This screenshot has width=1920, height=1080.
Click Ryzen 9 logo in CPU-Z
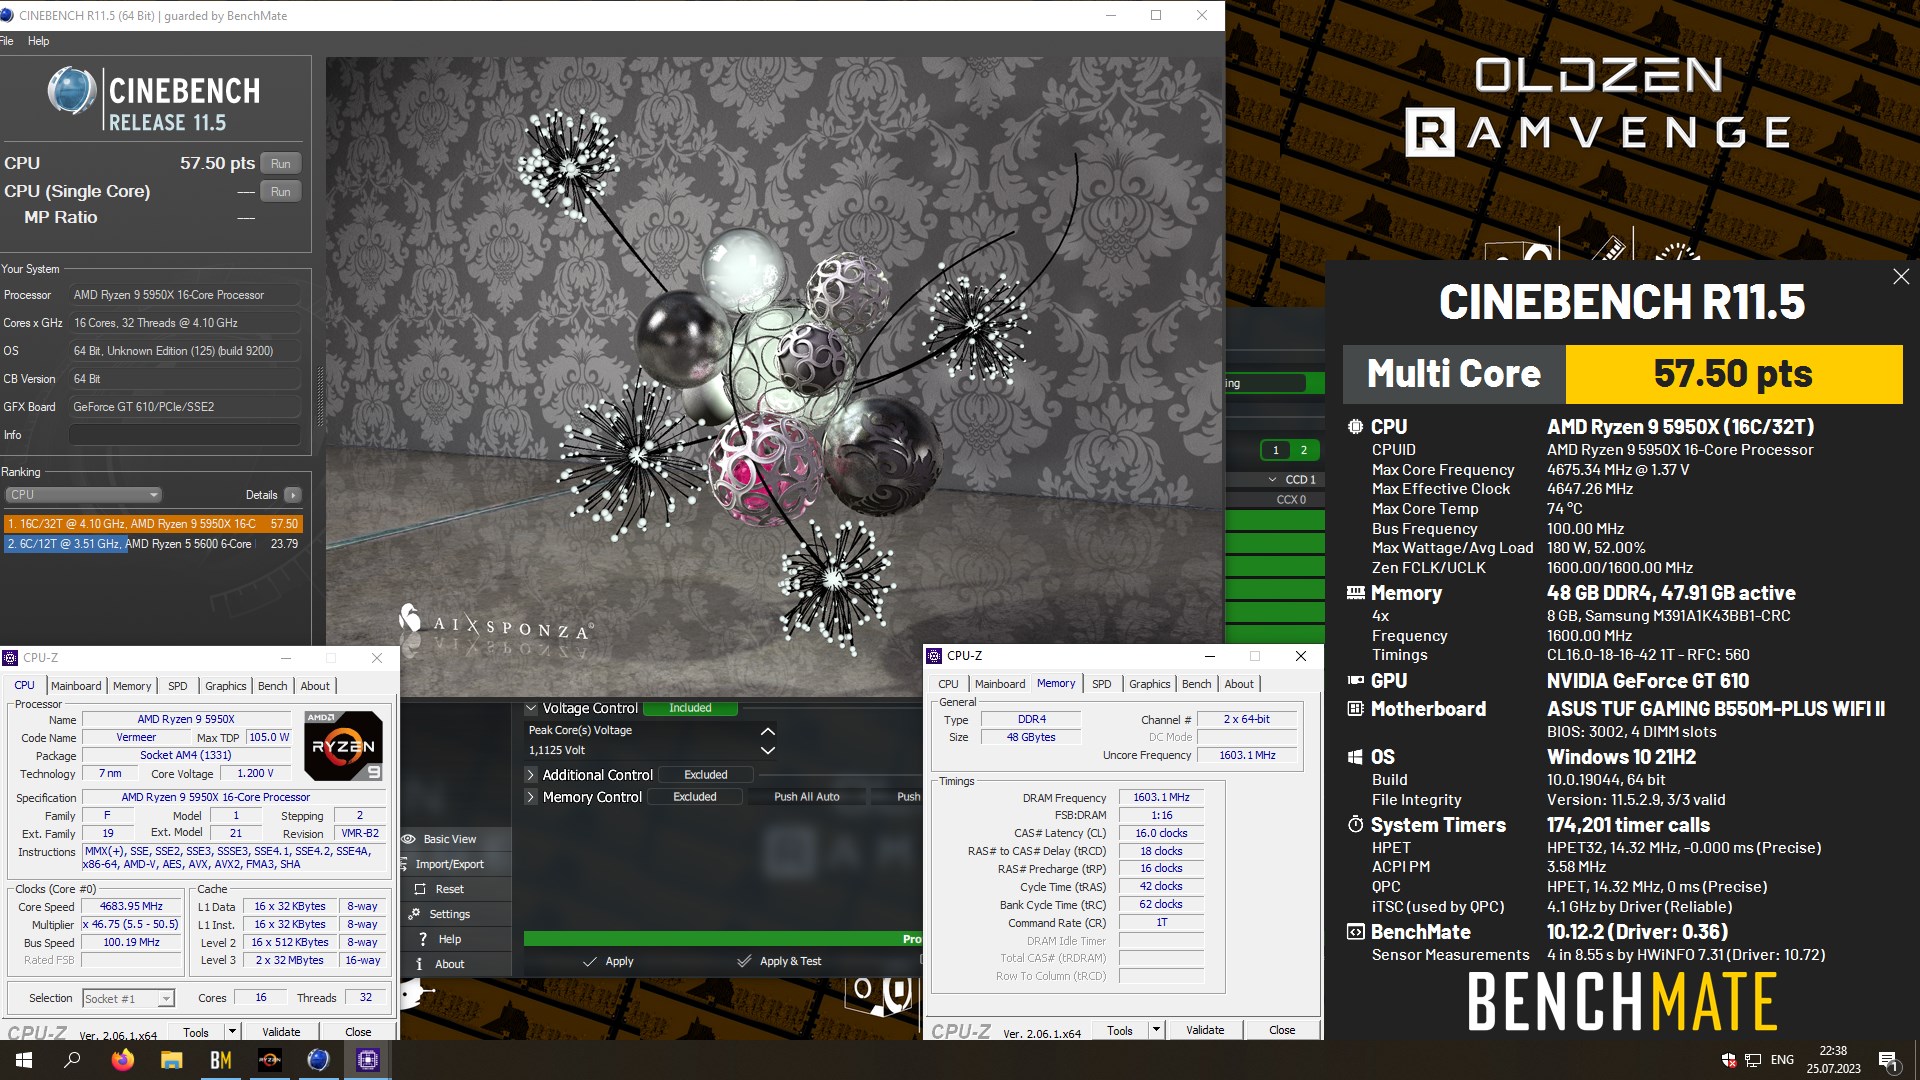(x=343, y=746)
